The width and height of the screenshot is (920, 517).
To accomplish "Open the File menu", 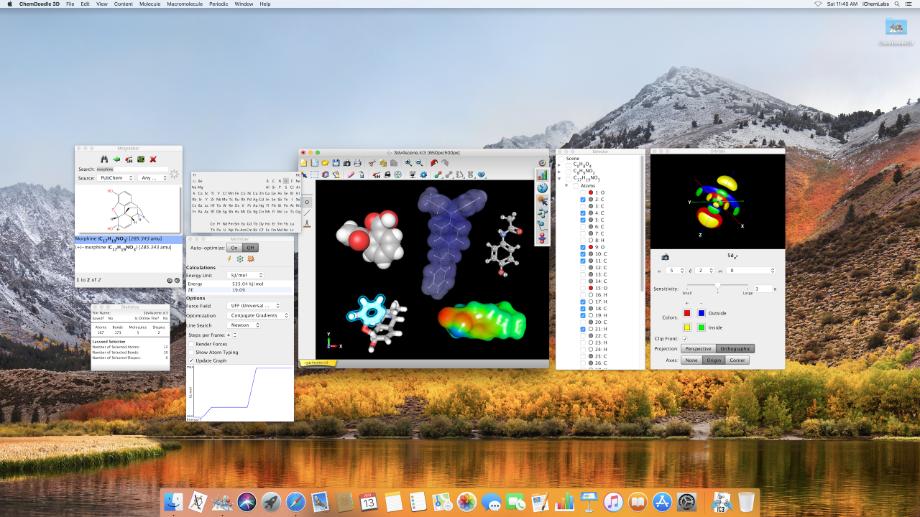I will point(70,4).
